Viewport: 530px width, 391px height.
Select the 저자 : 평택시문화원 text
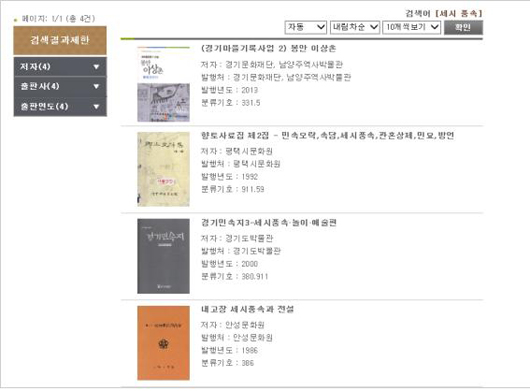237,151
